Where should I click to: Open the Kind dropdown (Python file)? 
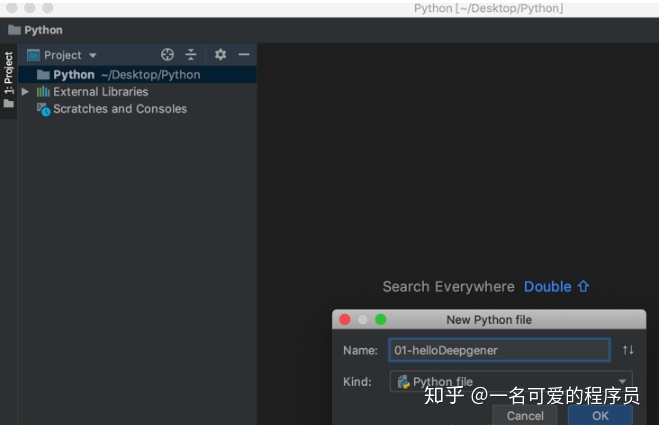pos(511,381)
